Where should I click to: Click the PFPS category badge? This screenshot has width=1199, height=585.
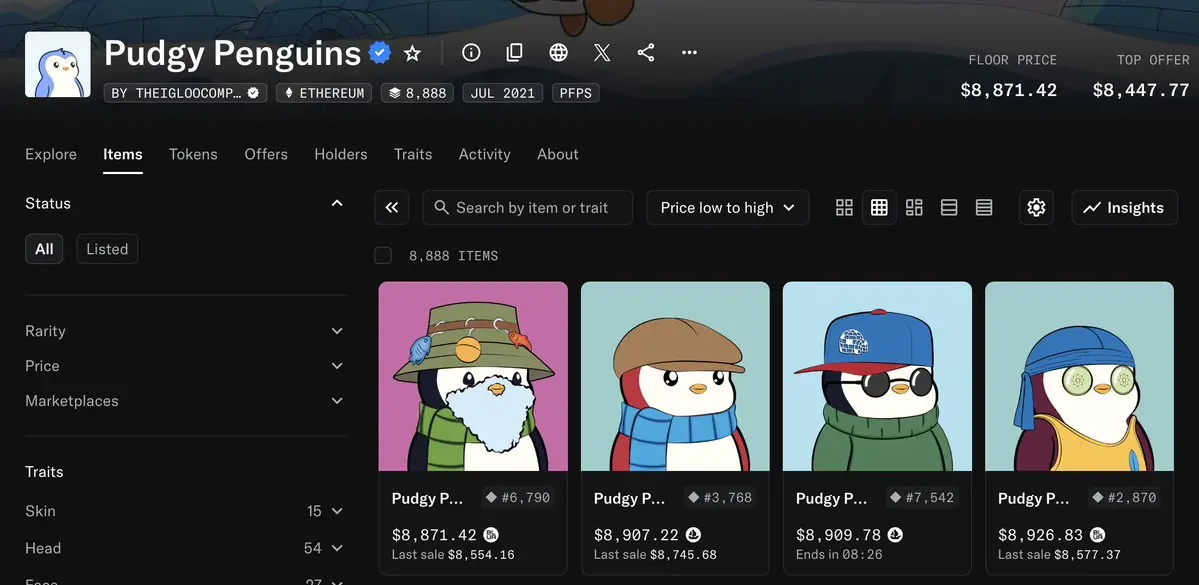click(575, 93)
